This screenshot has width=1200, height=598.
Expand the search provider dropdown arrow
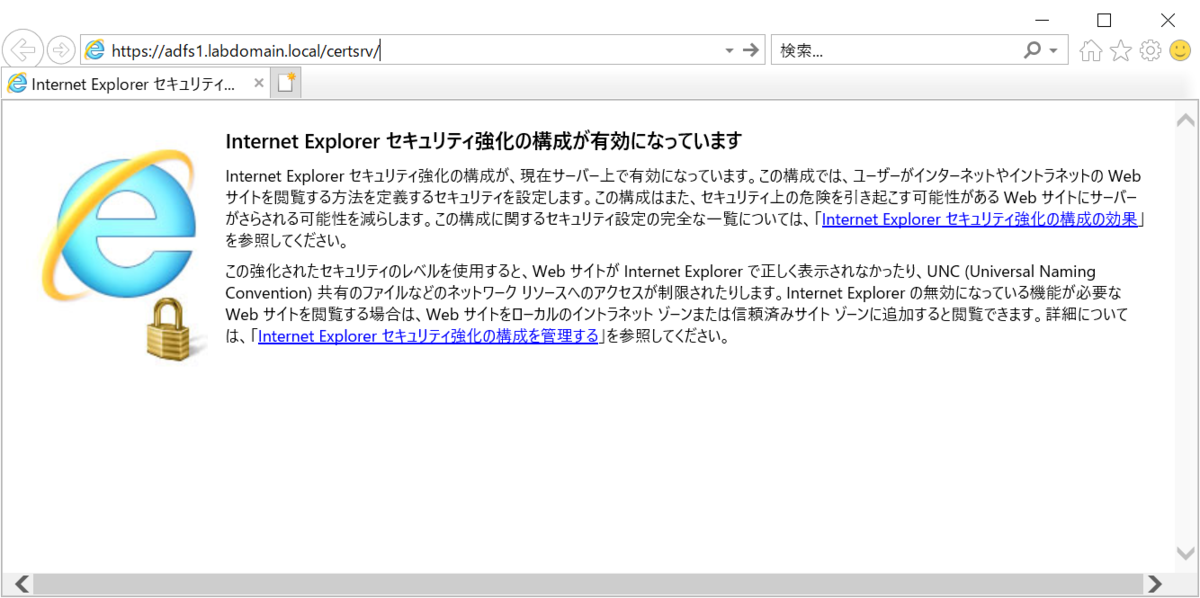pyautogui.click(x=1055, y=50)
